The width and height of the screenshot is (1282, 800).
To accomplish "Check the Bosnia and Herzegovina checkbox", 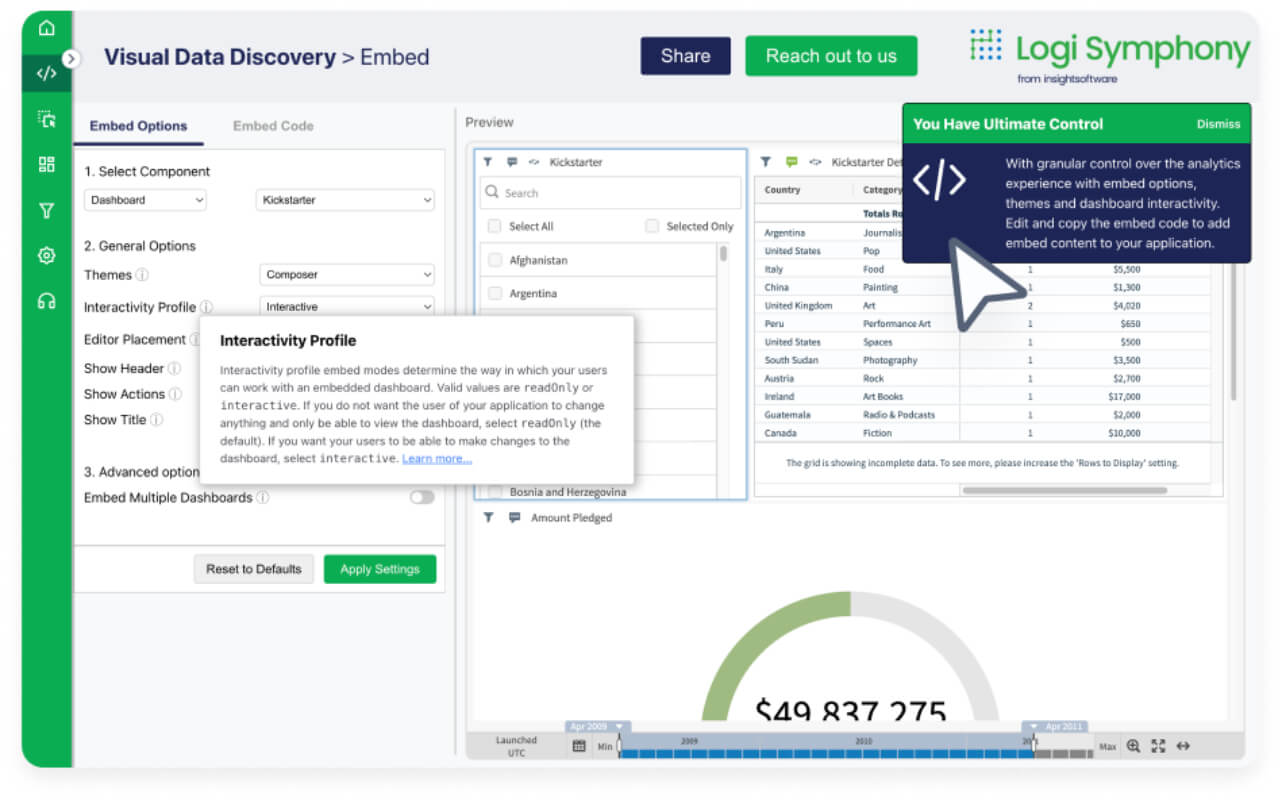I will pyautogui.click(x=494, y=491).
